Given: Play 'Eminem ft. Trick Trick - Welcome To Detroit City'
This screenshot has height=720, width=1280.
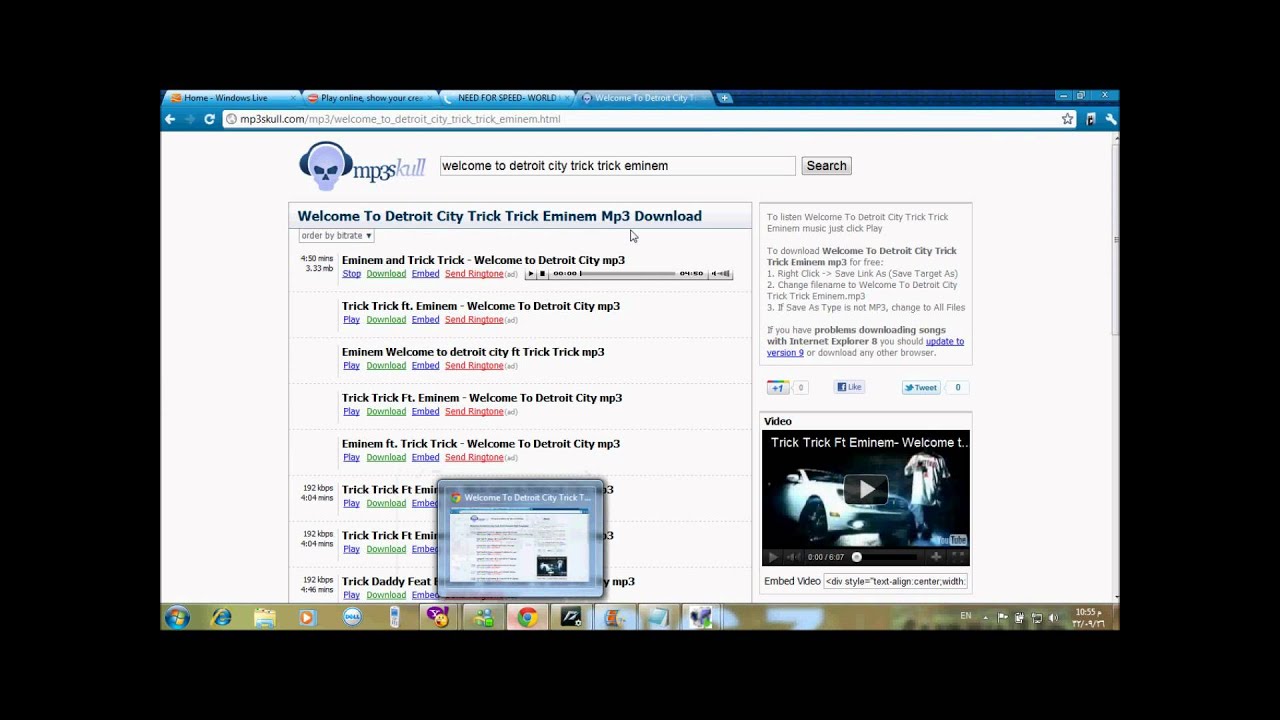Looking at the screenshot, I should [x=351, y=458].
